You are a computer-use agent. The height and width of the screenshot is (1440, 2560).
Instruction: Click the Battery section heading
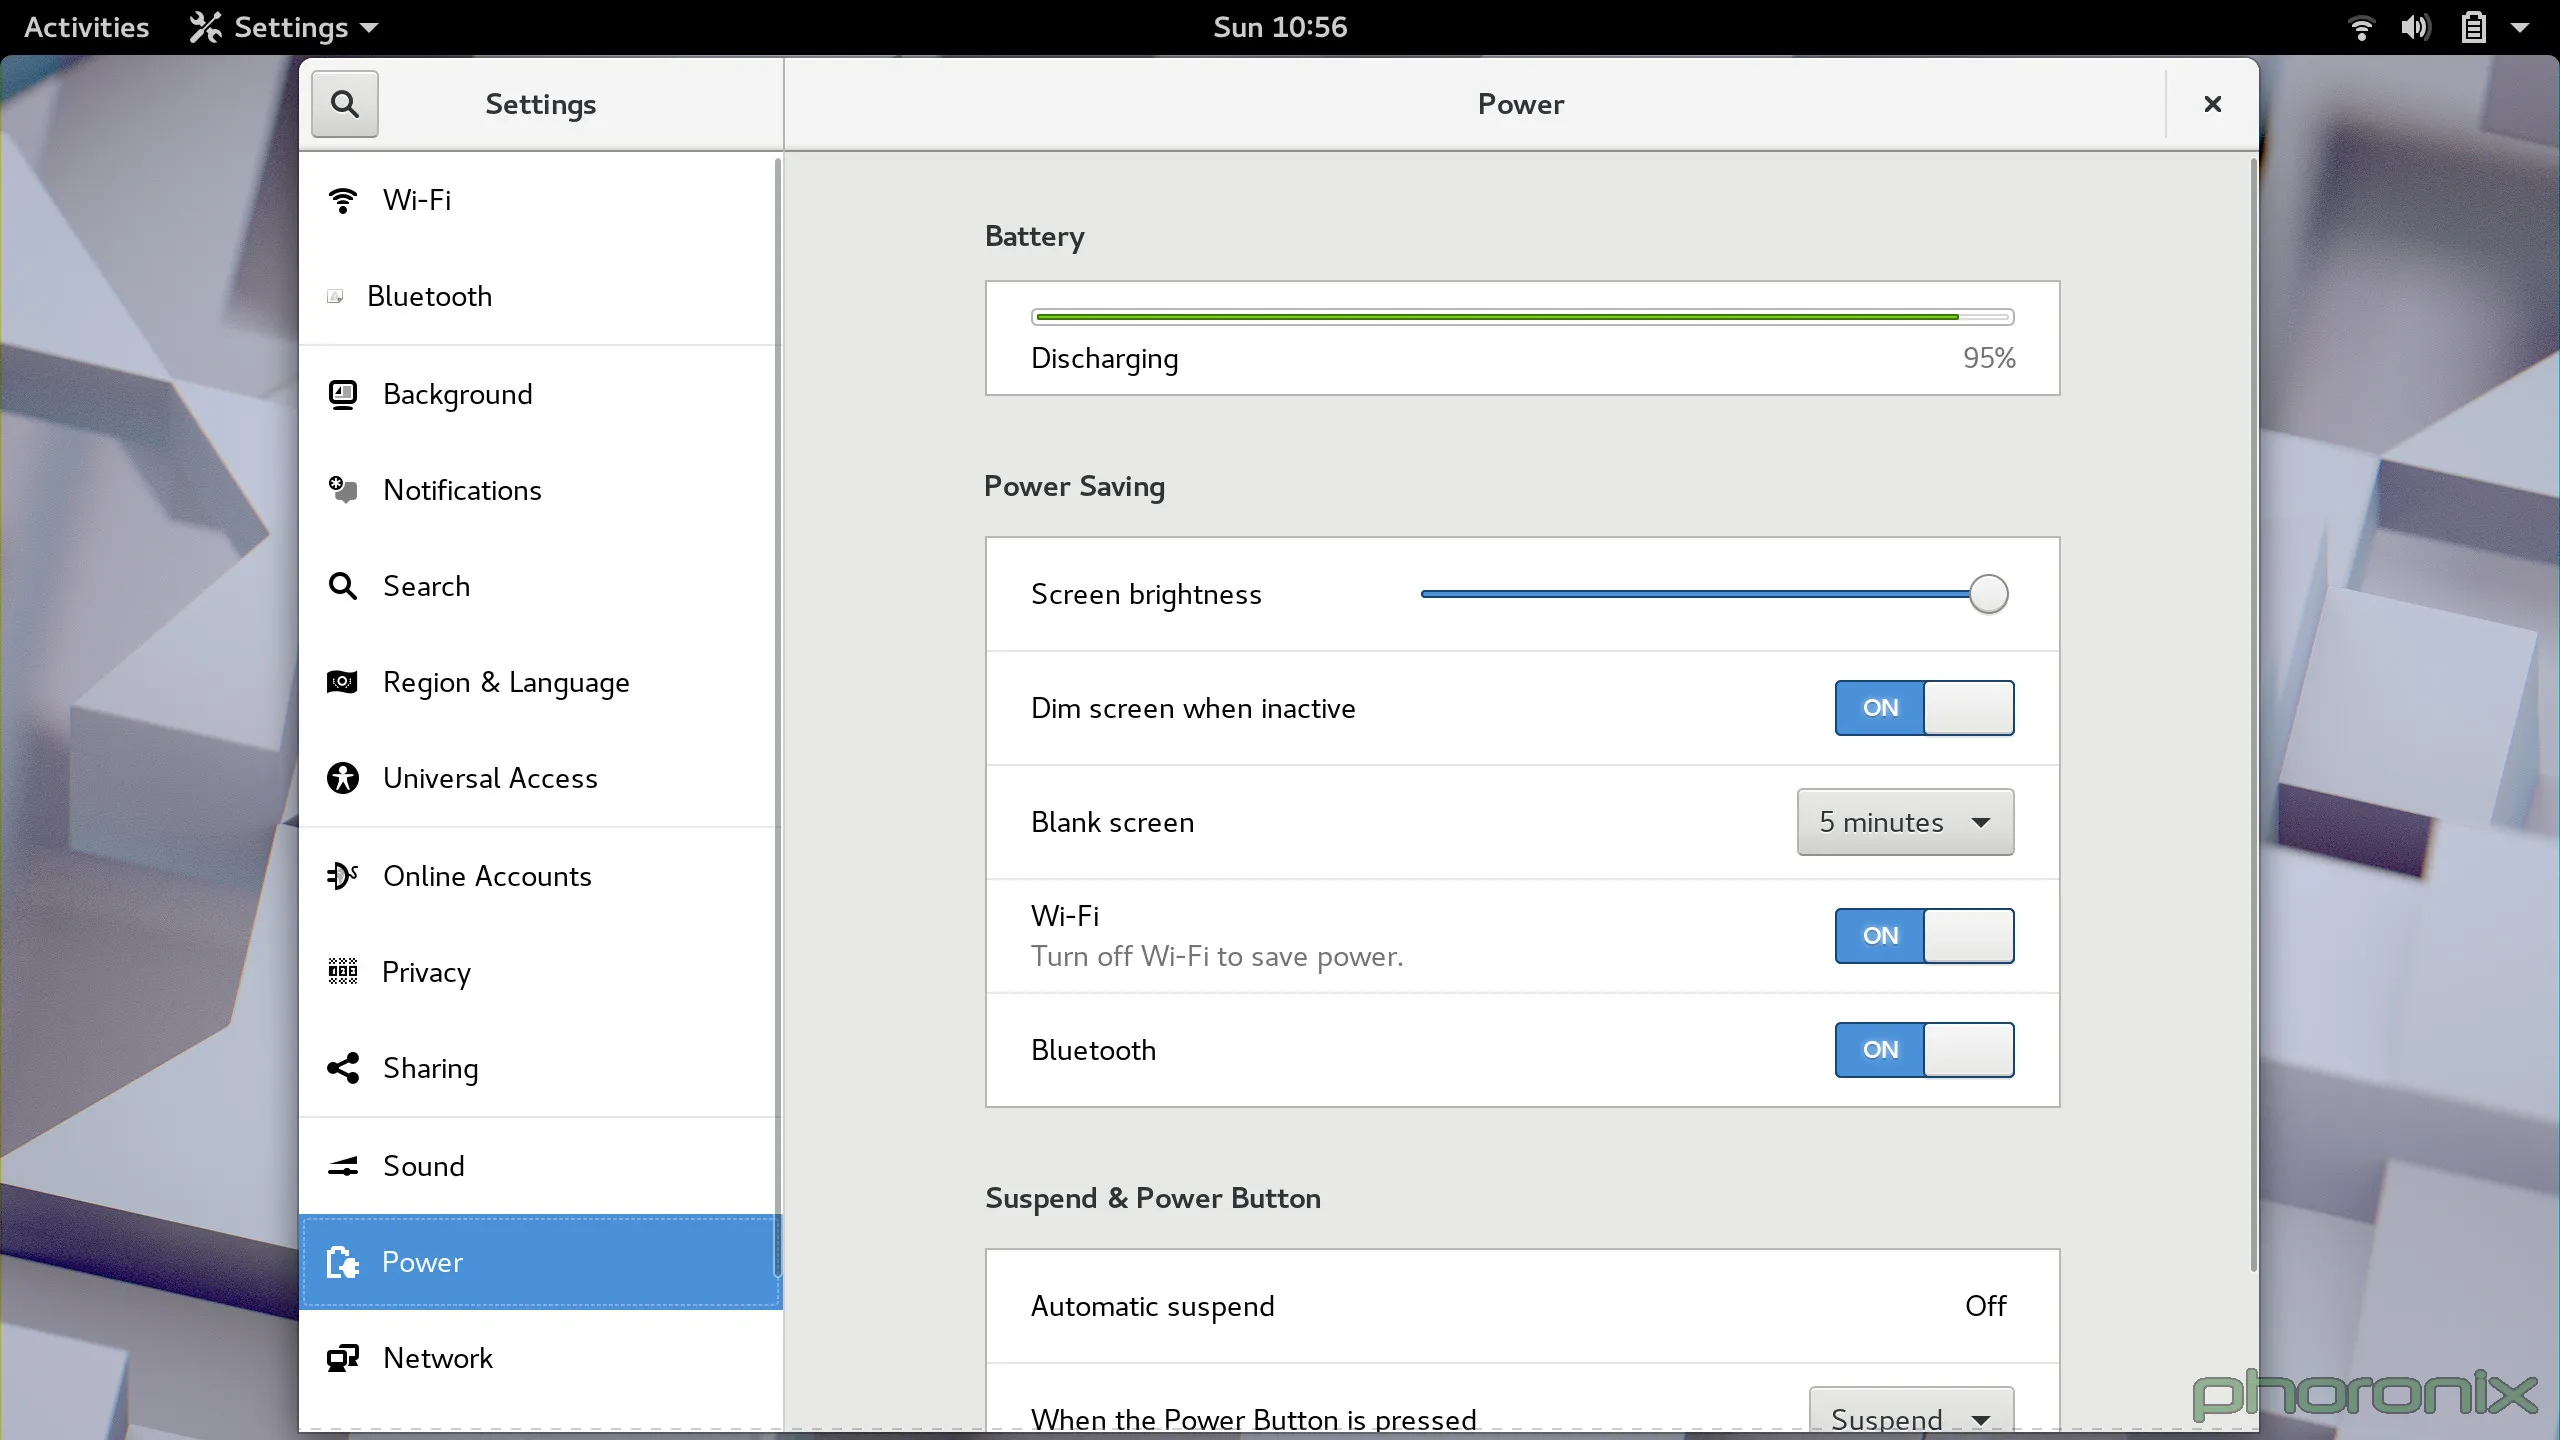pyautogui.click(x=1034, y=236)
